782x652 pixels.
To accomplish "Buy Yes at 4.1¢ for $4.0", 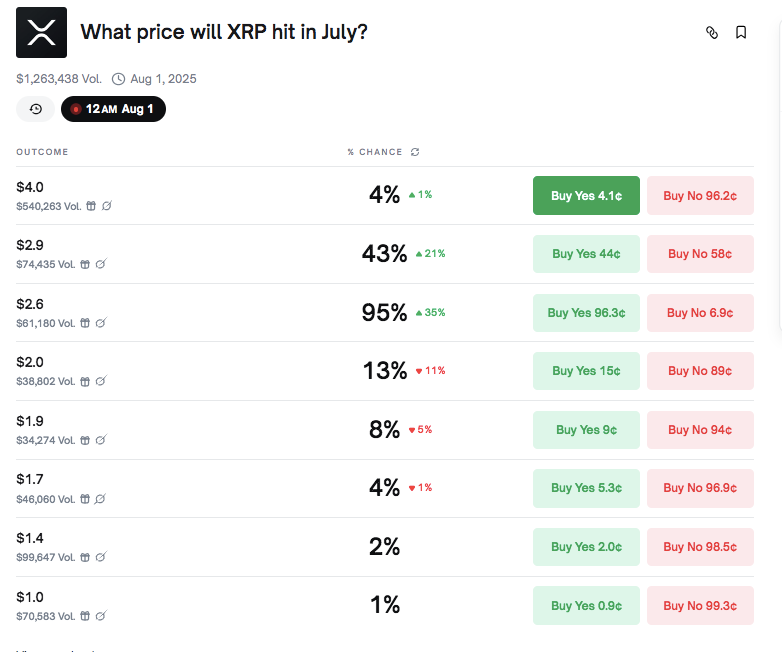I will [586, 196].
